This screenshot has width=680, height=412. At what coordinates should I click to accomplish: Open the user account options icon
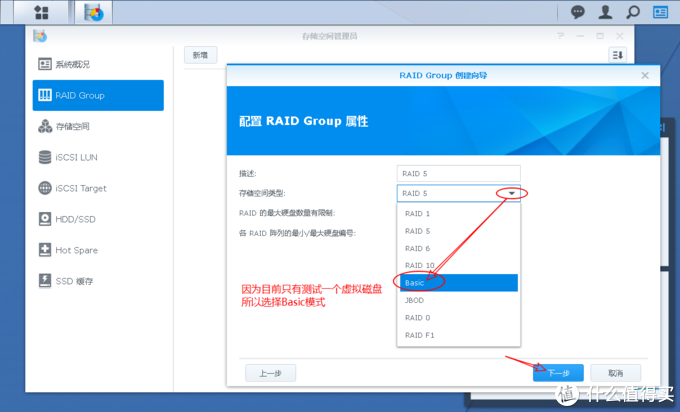(605, 13)
